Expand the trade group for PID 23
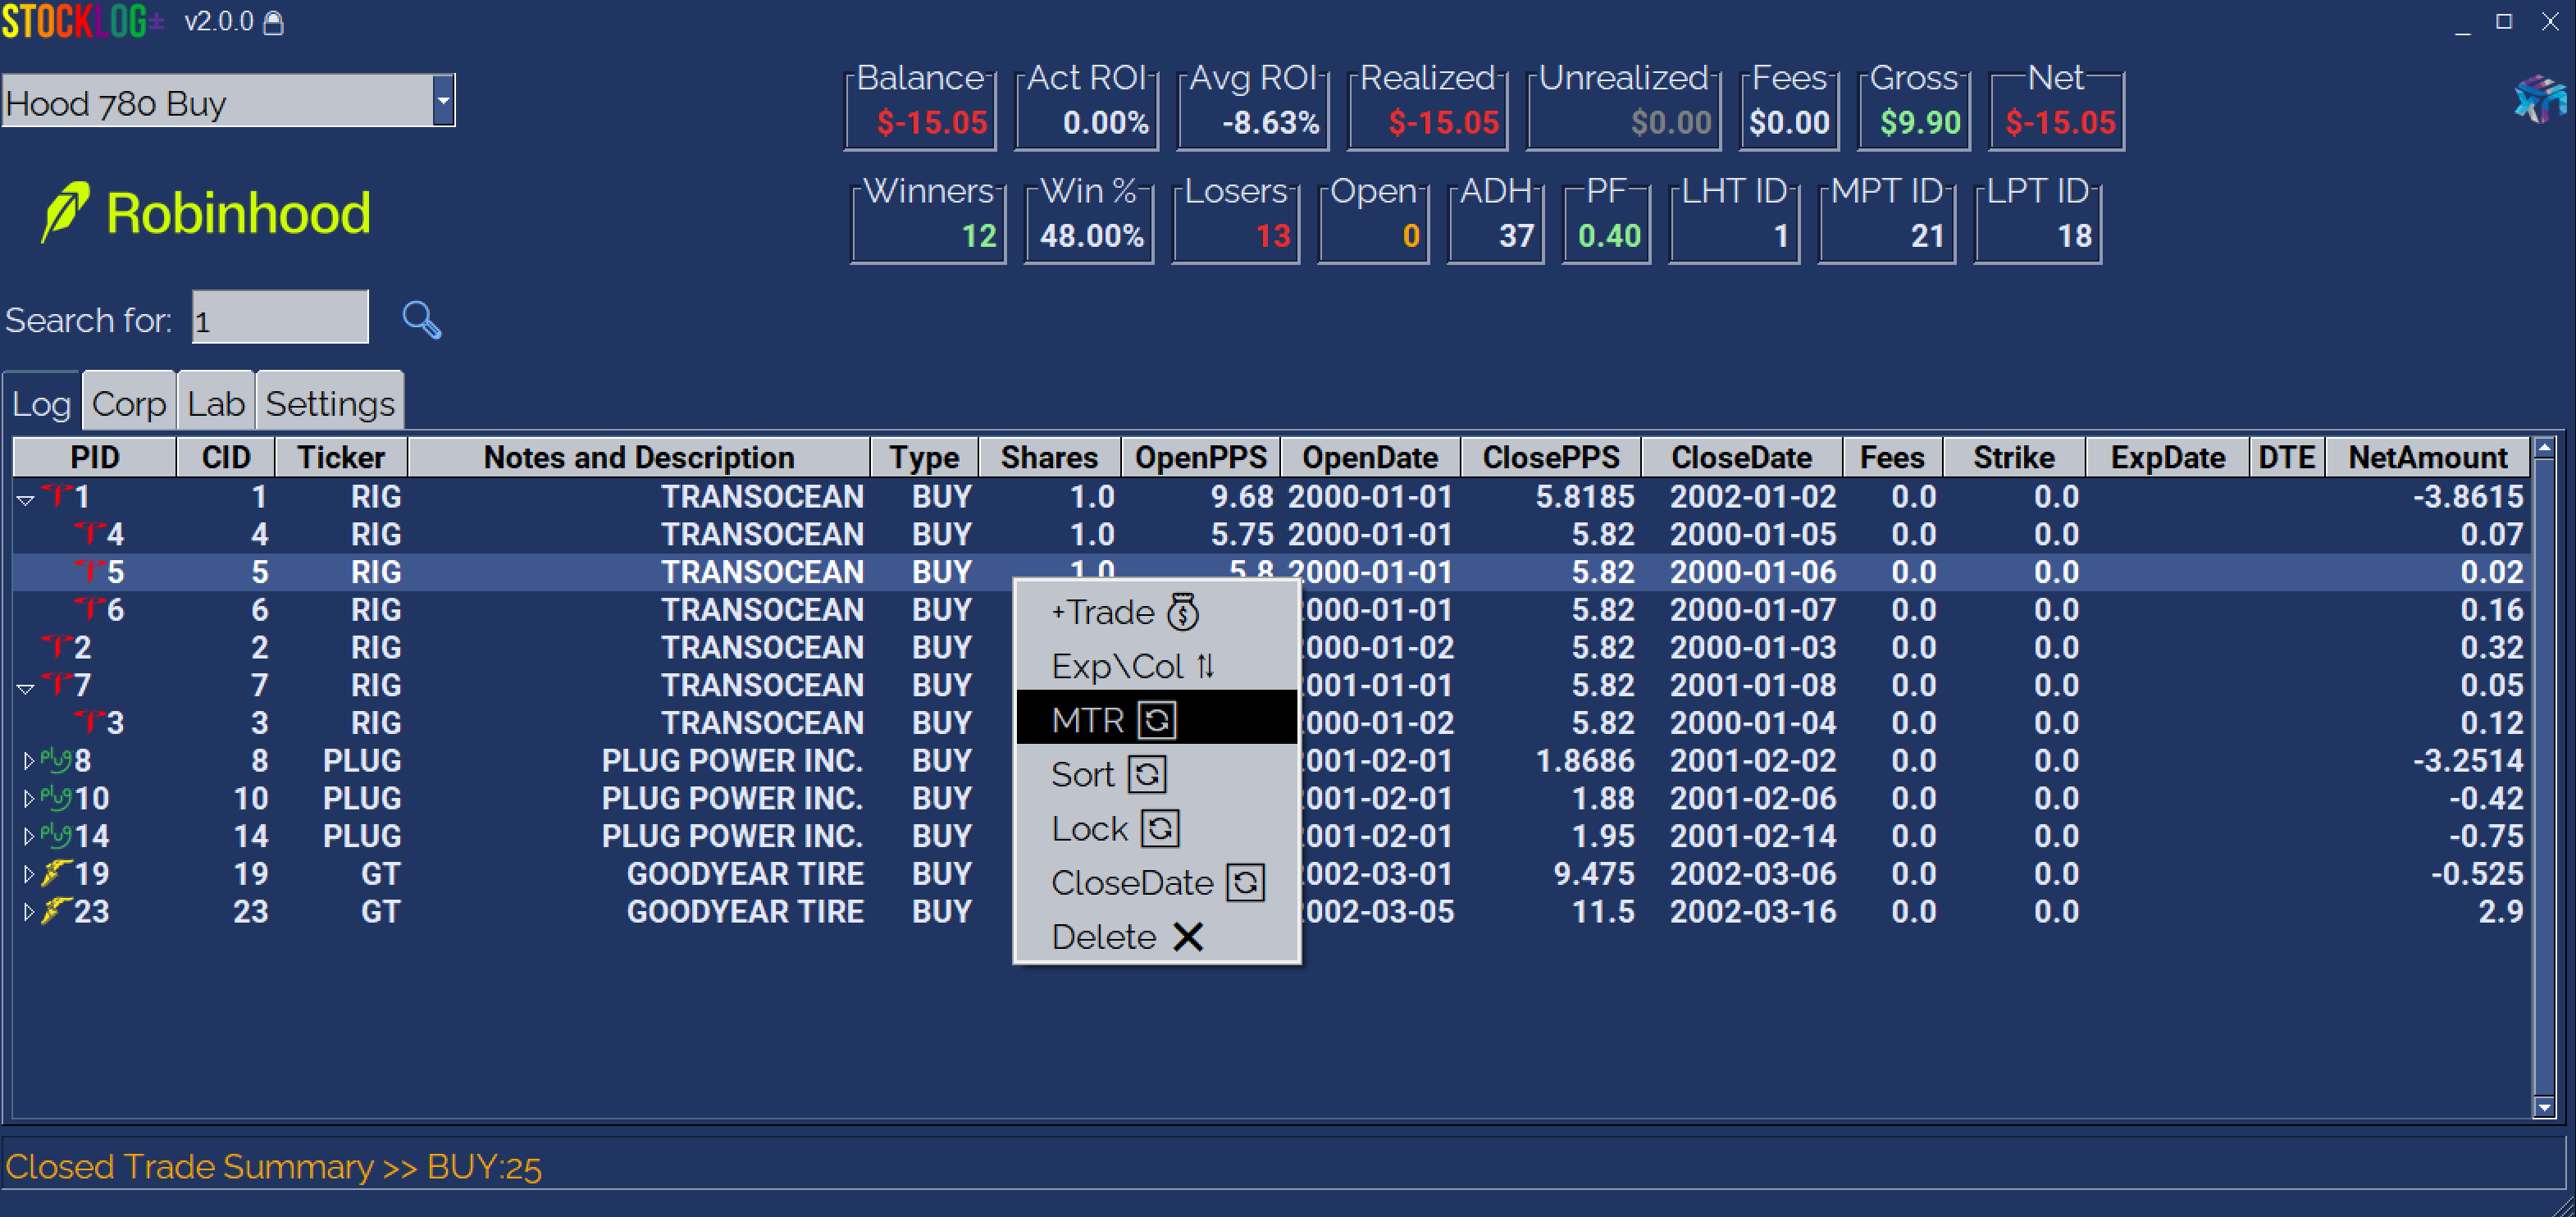2576x1217 pixels. [28, 912]
